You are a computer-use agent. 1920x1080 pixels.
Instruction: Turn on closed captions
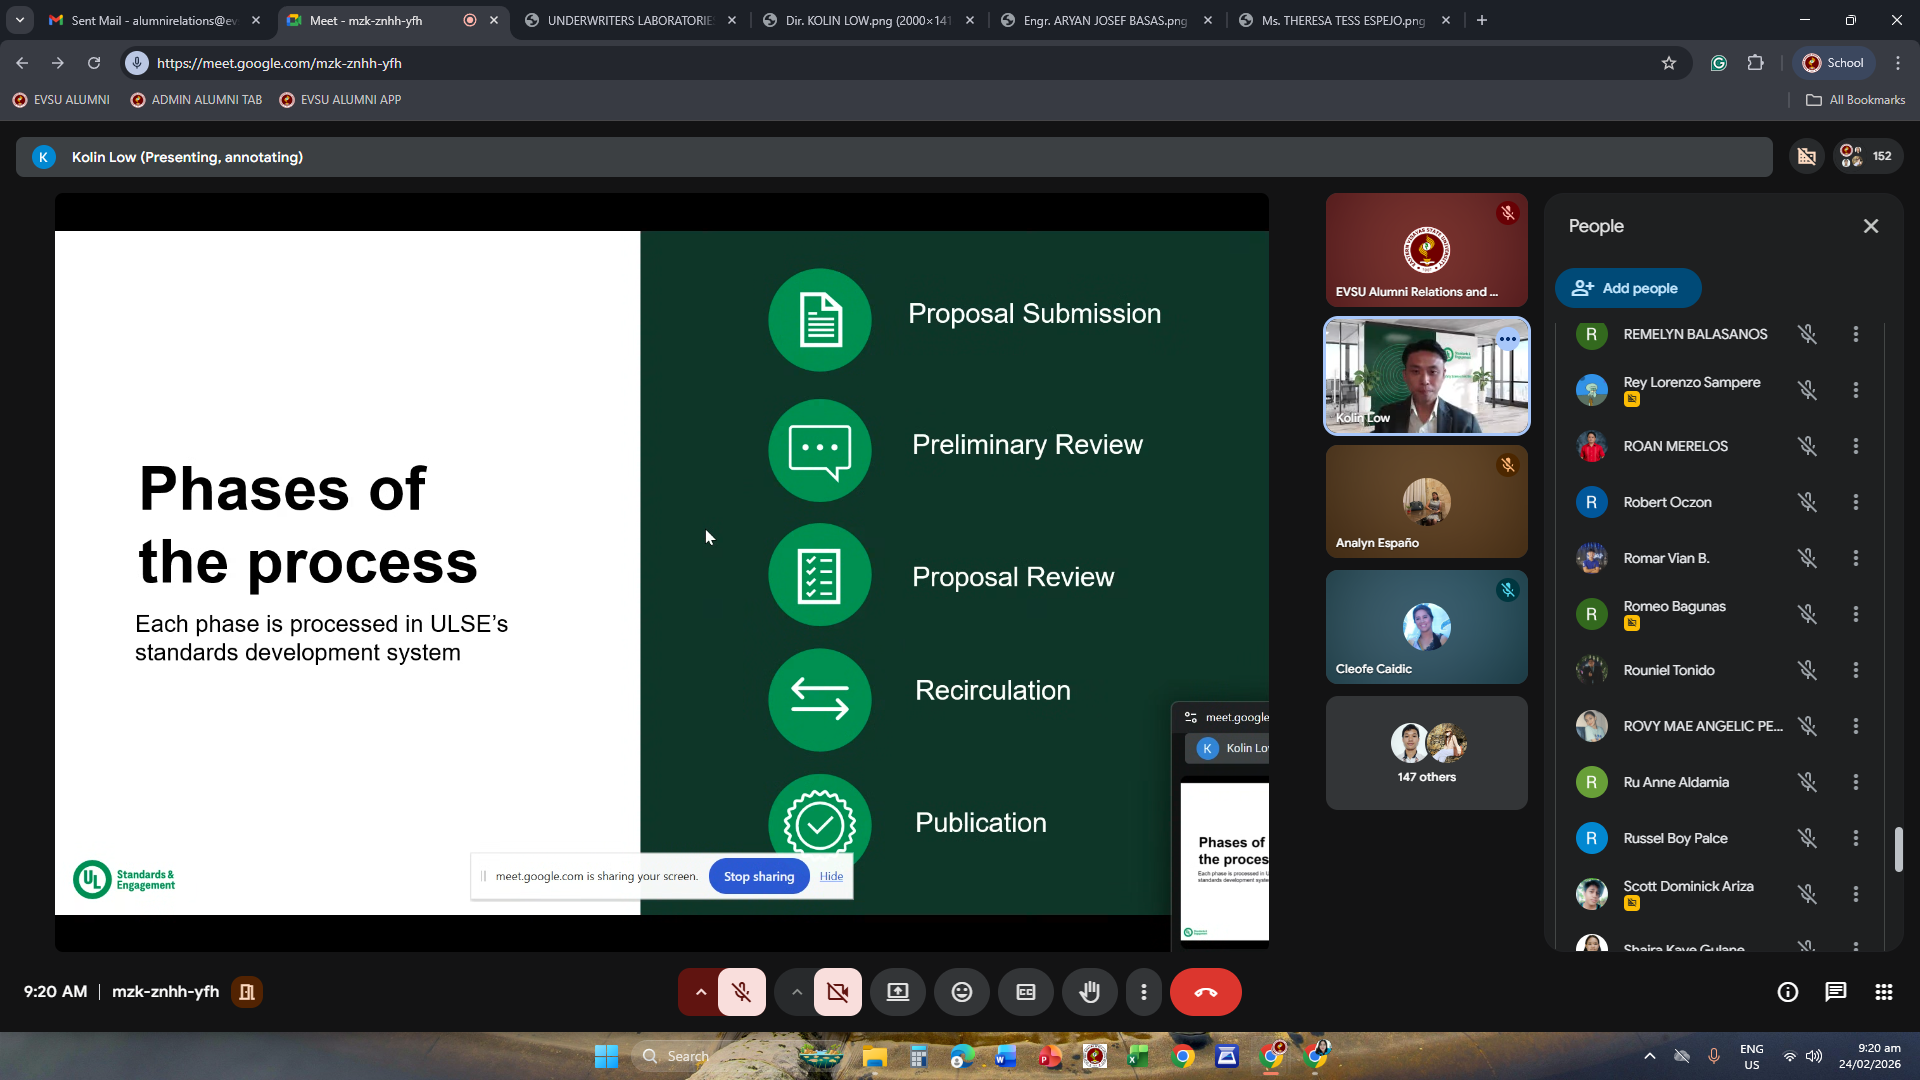click(x=1025, y=992)
